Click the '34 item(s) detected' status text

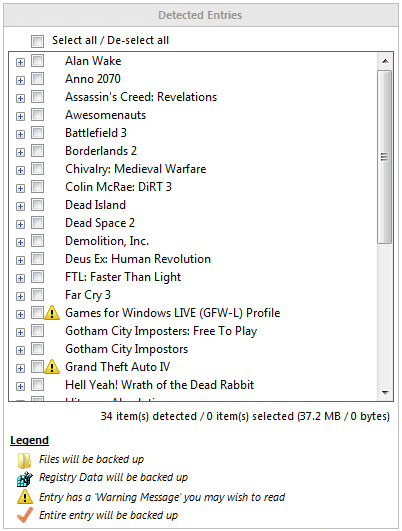pos(149,416)
